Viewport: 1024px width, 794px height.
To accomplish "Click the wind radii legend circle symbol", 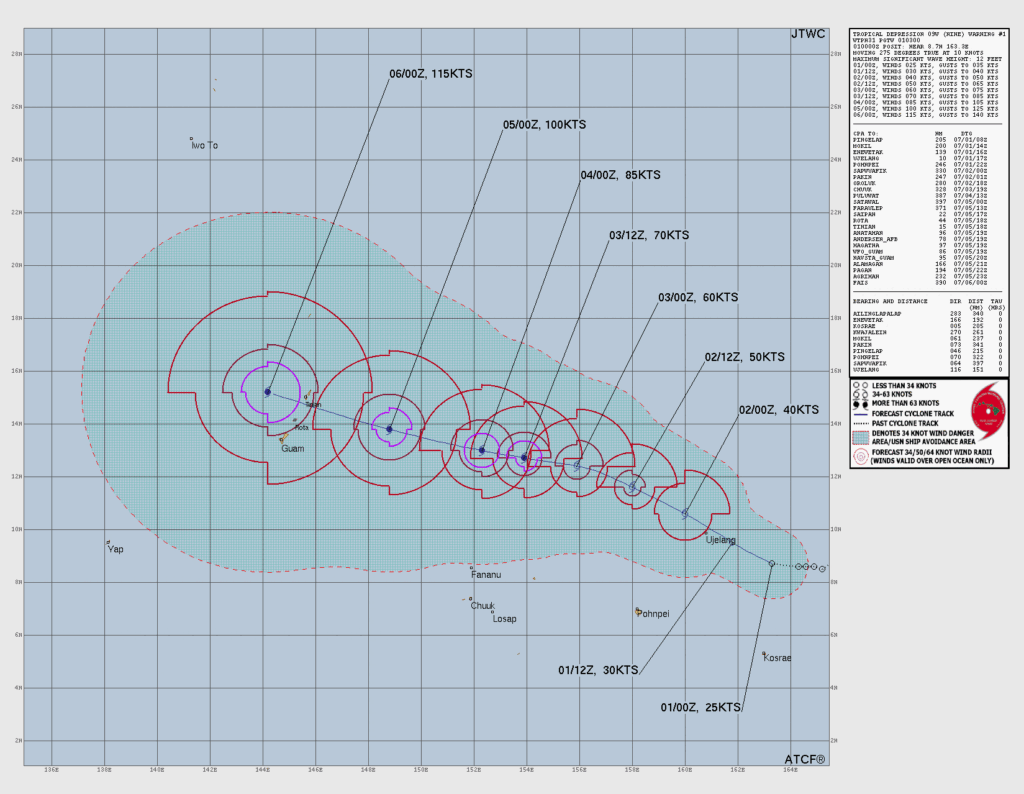I will (861, 456).
